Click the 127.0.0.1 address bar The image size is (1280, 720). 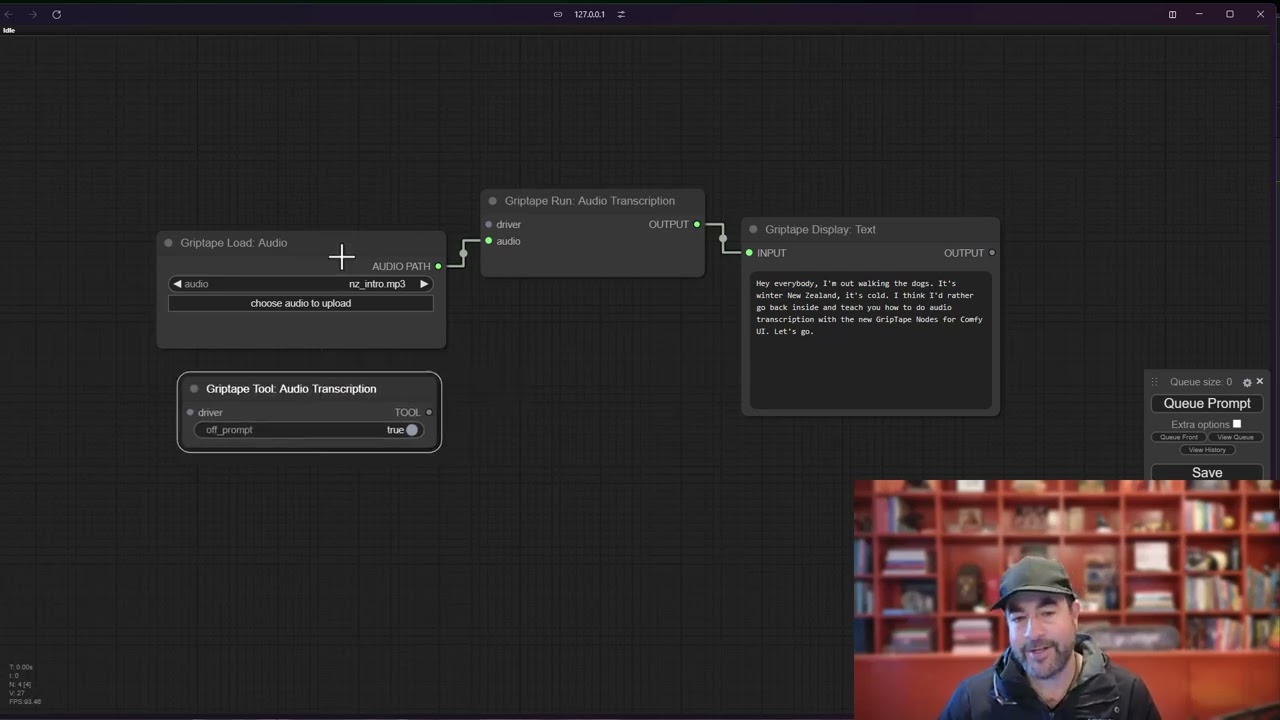[590, 14]
